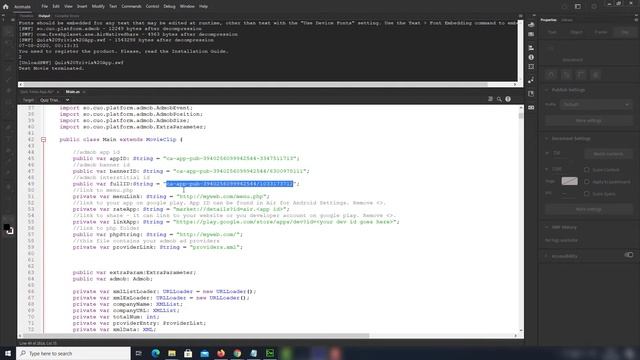The image size is (640, 360).
Task: Open Mail from the taskbar
Action: pos(204,353)
